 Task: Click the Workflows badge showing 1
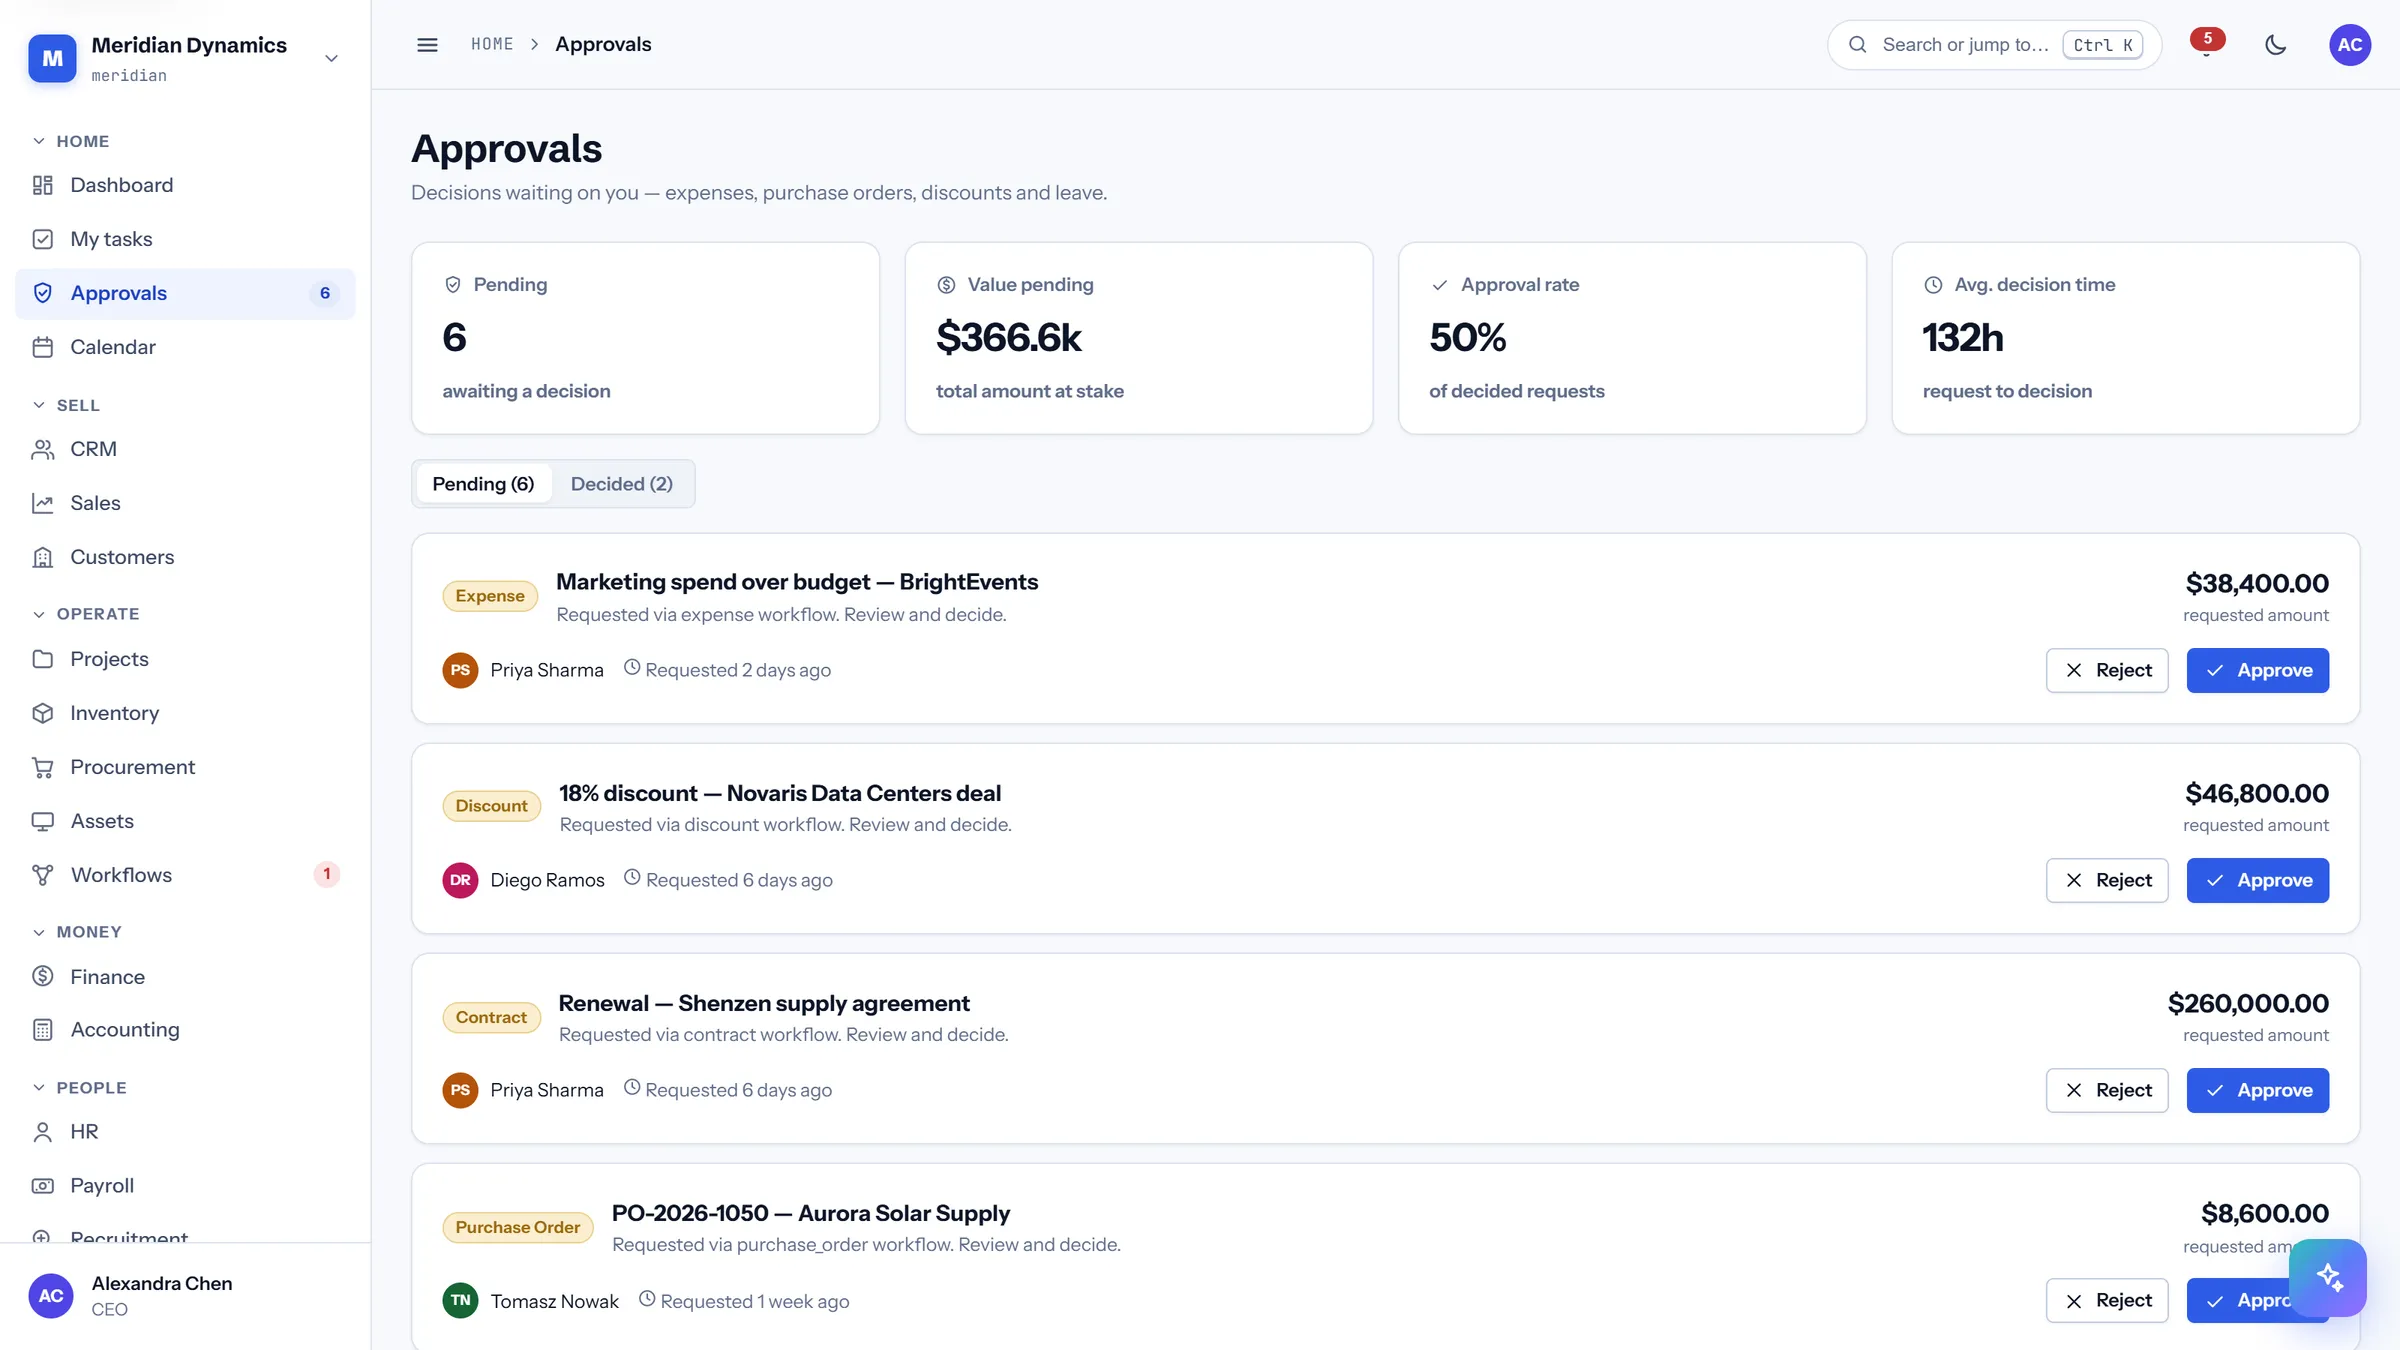(x=326, y=874)
